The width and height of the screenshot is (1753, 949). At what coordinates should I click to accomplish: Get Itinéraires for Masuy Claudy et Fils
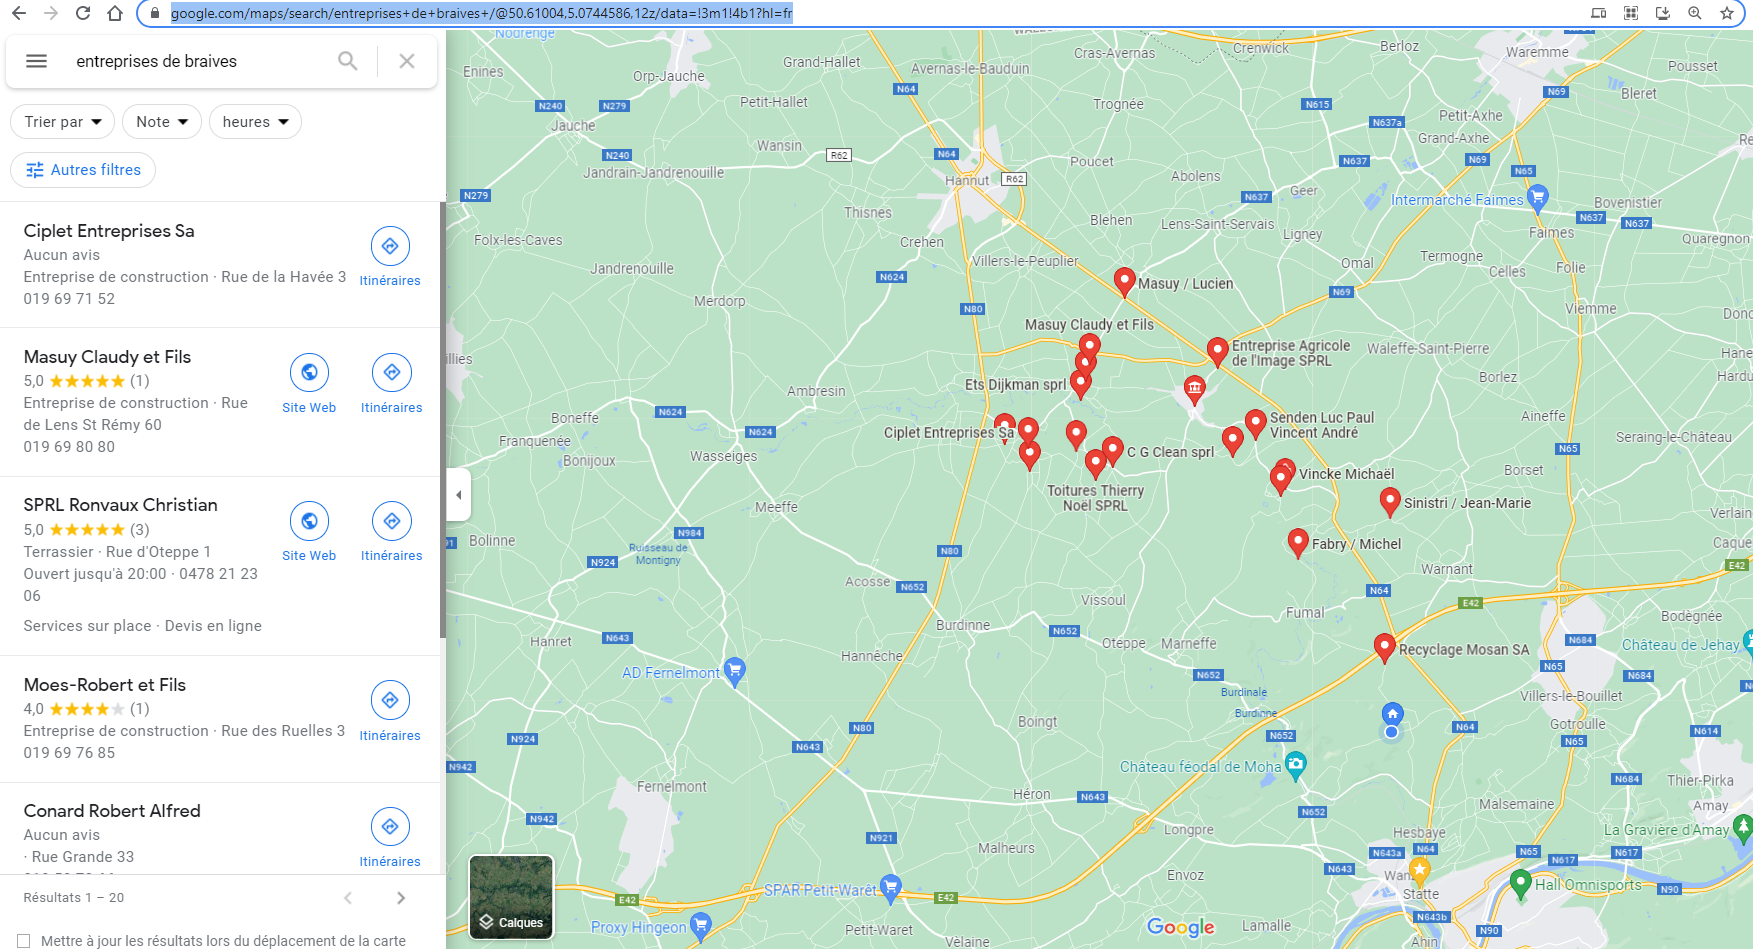coord(391,384)
